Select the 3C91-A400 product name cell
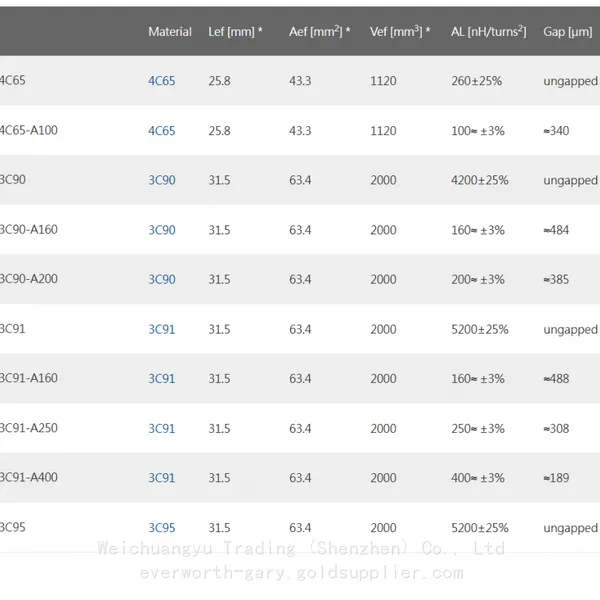Viewport: 600px width, 600px height. coord(29,477)
